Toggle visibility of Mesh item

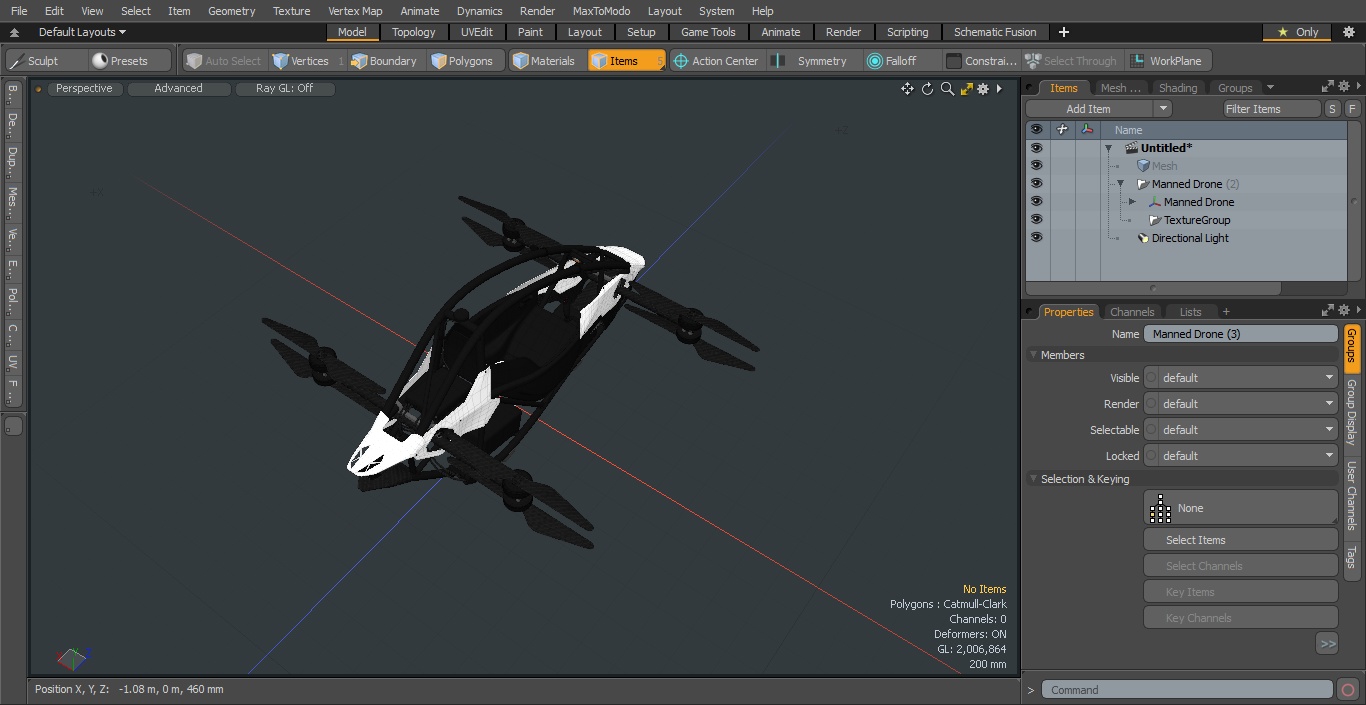[x=1036, y=166]
